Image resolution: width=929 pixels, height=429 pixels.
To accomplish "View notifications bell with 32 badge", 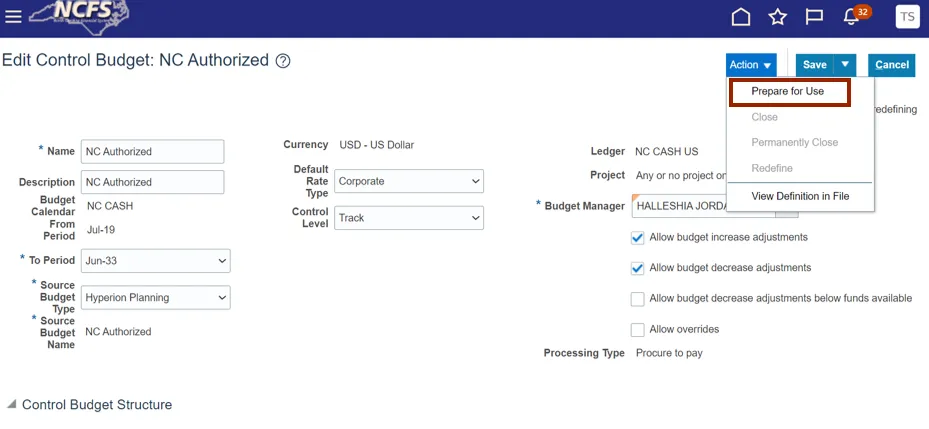I will 853,17.
